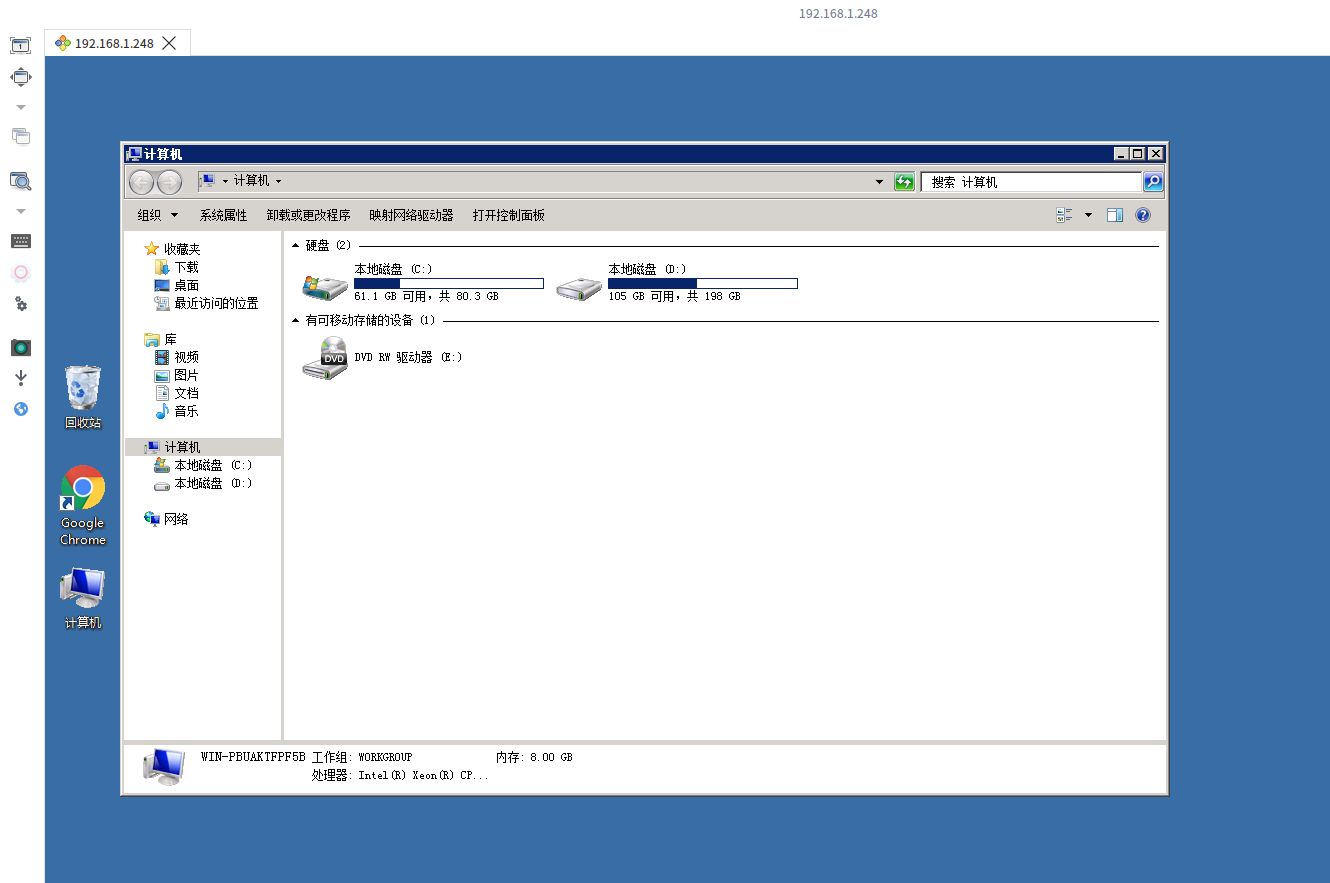The width and height of the screenshot is (1330, 883).
Task: Expand the upper small arrow in remote sidebar
Action: (21, 107)
